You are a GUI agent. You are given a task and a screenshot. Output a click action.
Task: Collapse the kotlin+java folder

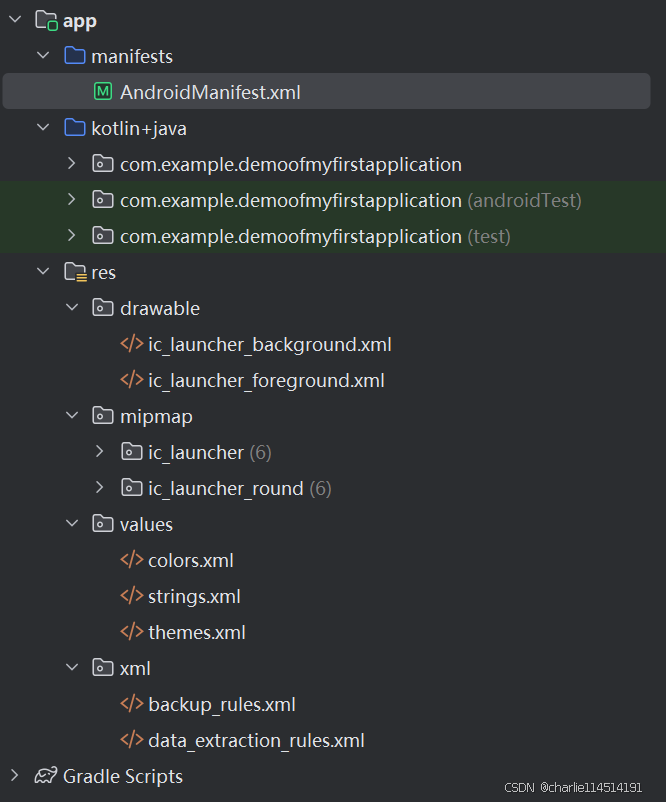pos(43,127)
